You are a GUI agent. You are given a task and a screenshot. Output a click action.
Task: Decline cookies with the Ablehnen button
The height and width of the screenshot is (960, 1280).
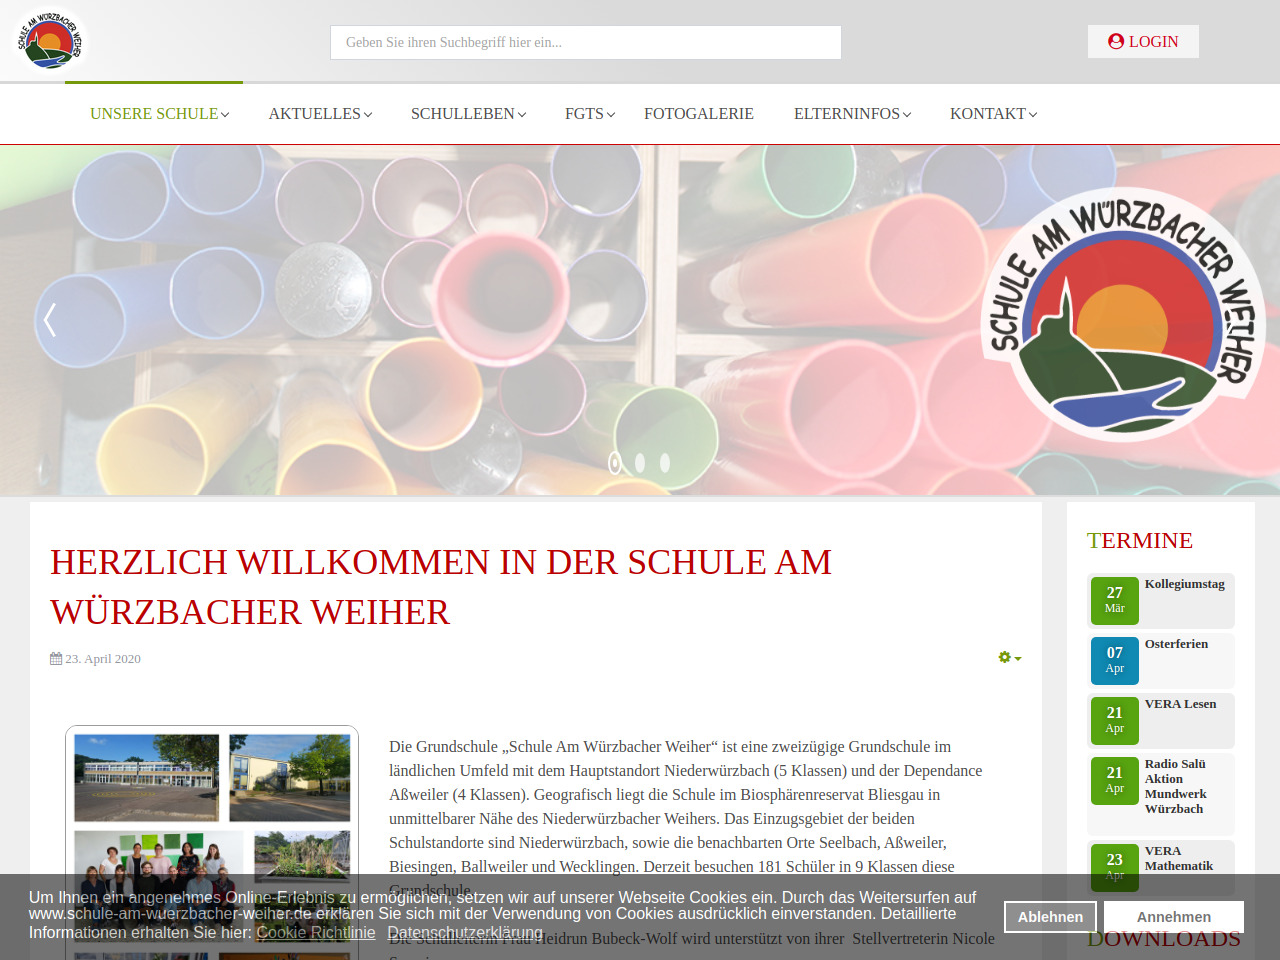click(1050, 917)
